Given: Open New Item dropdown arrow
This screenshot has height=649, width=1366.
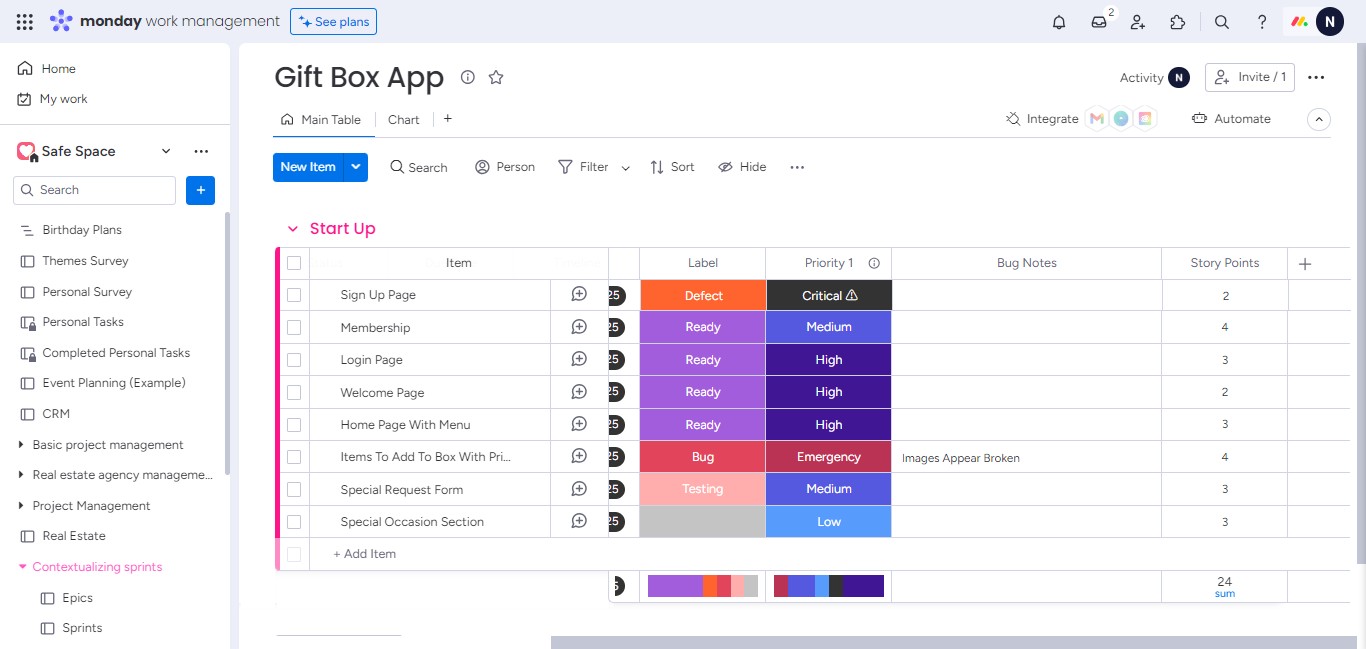Looking at the screenshot, I should [356, 167].
